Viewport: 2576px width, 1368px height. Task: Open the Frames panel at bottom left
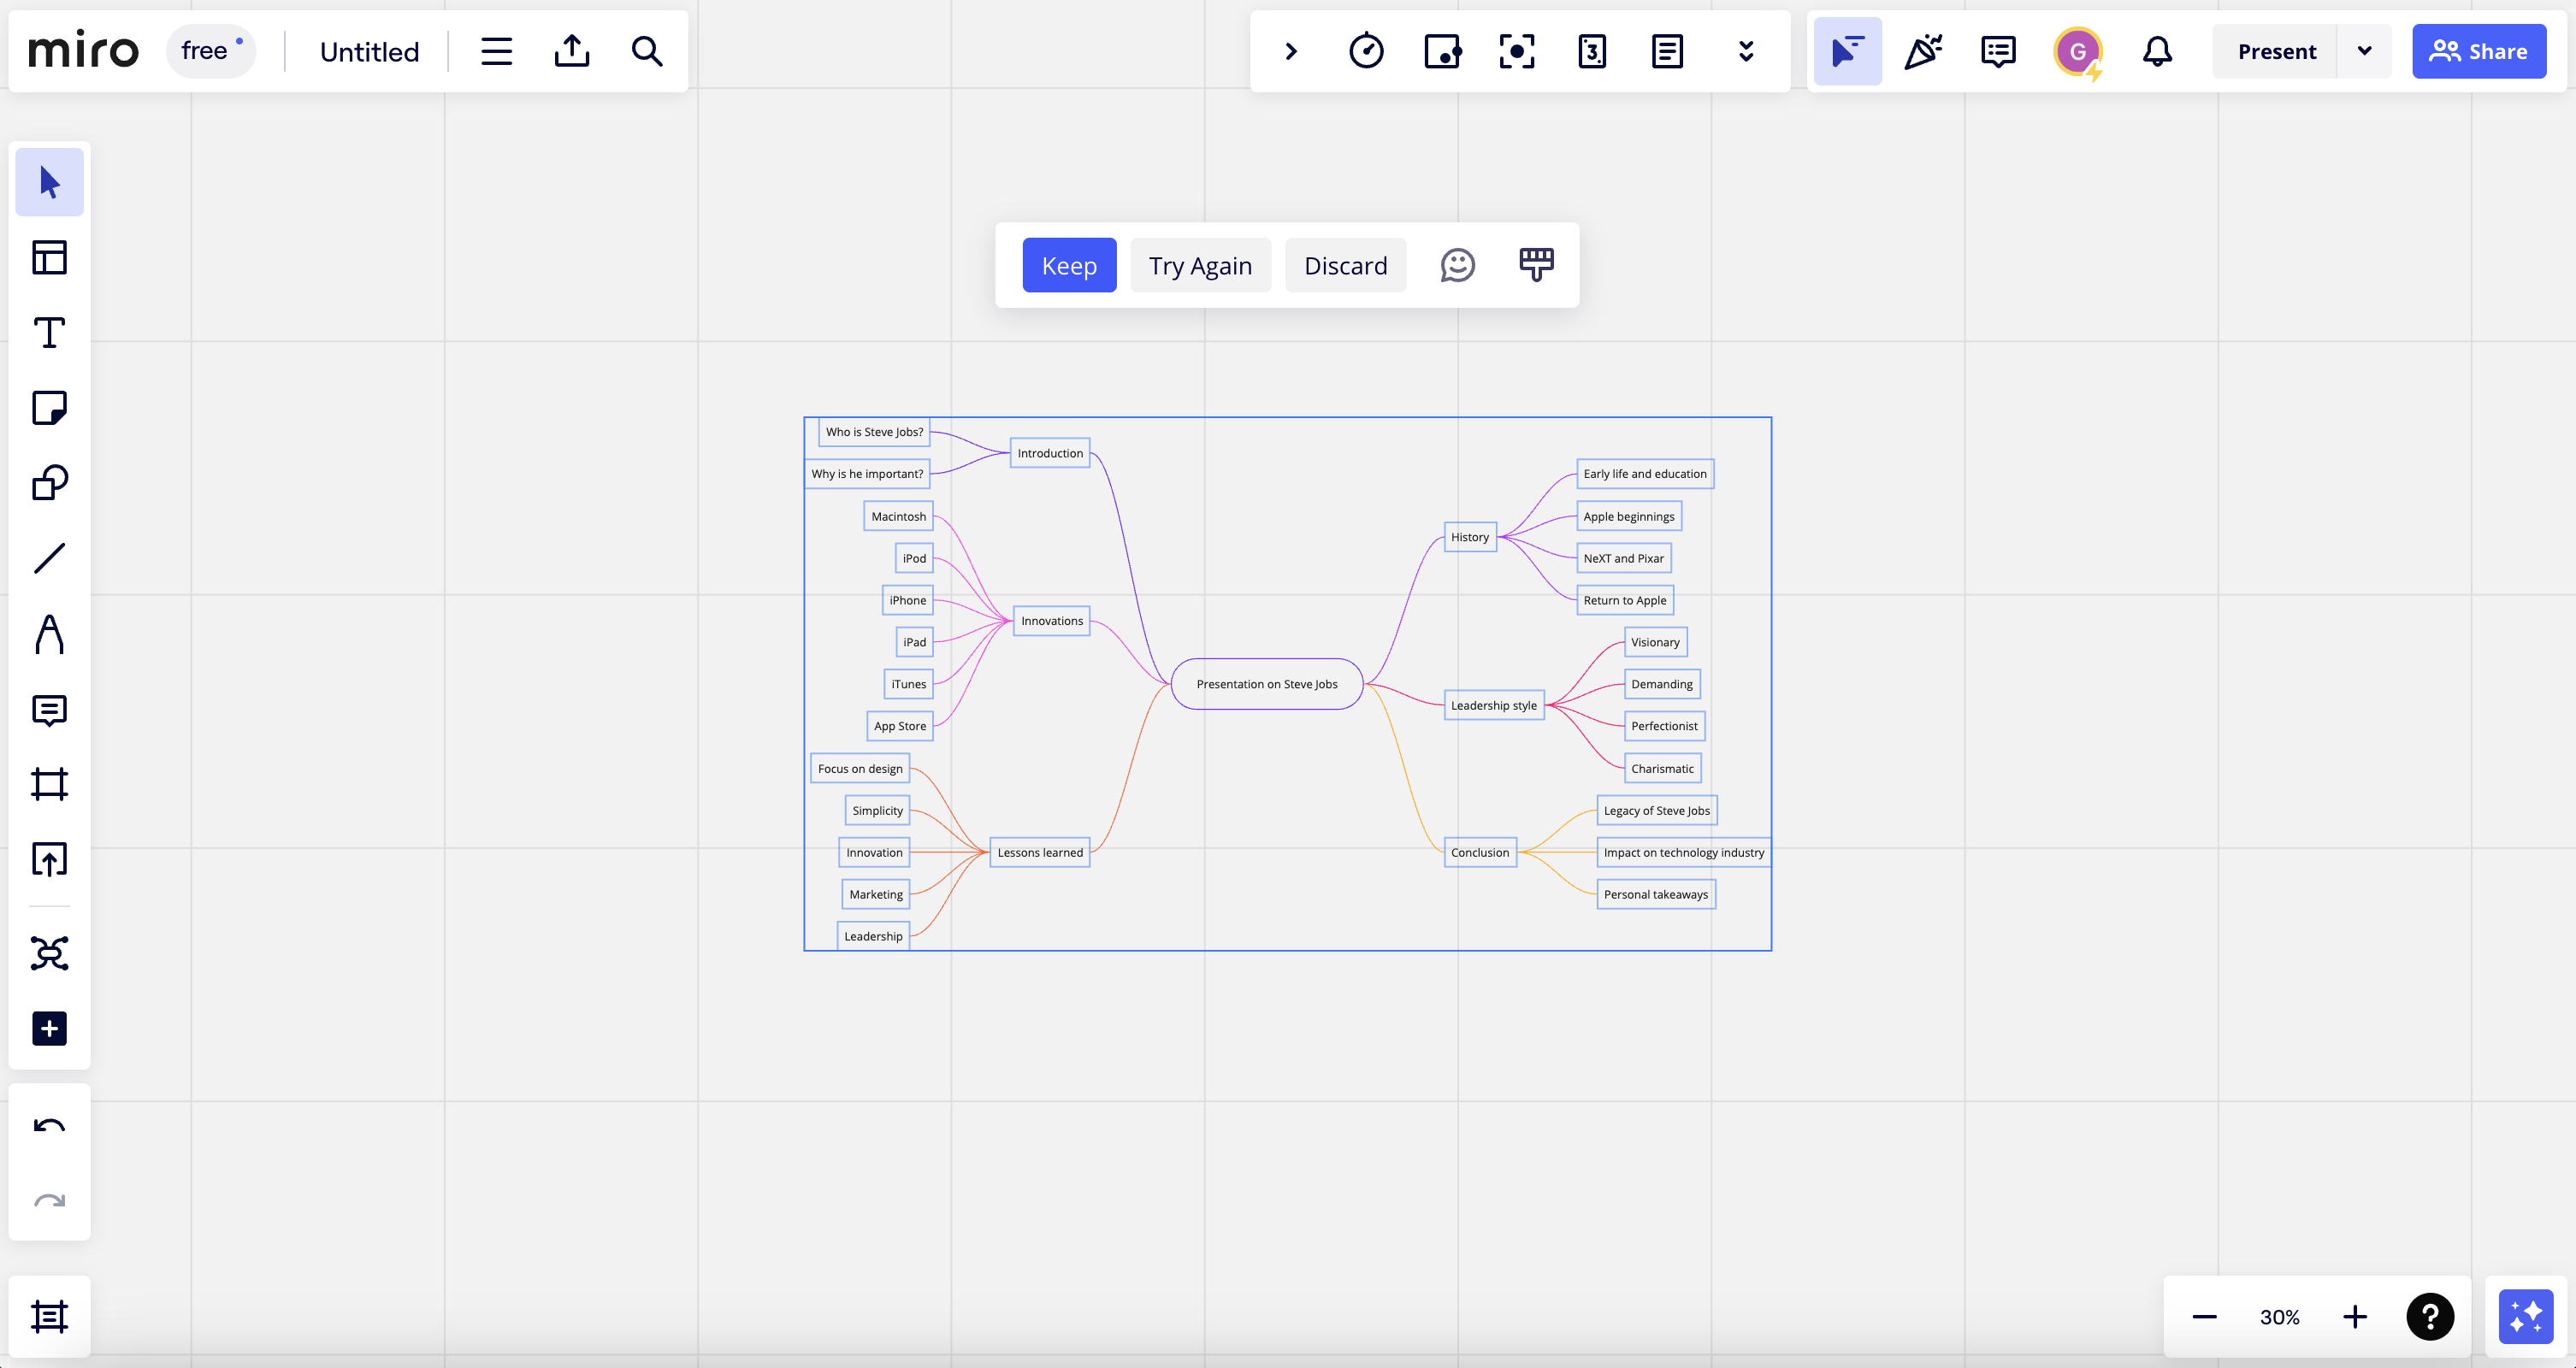click(x=49, y=1316)
